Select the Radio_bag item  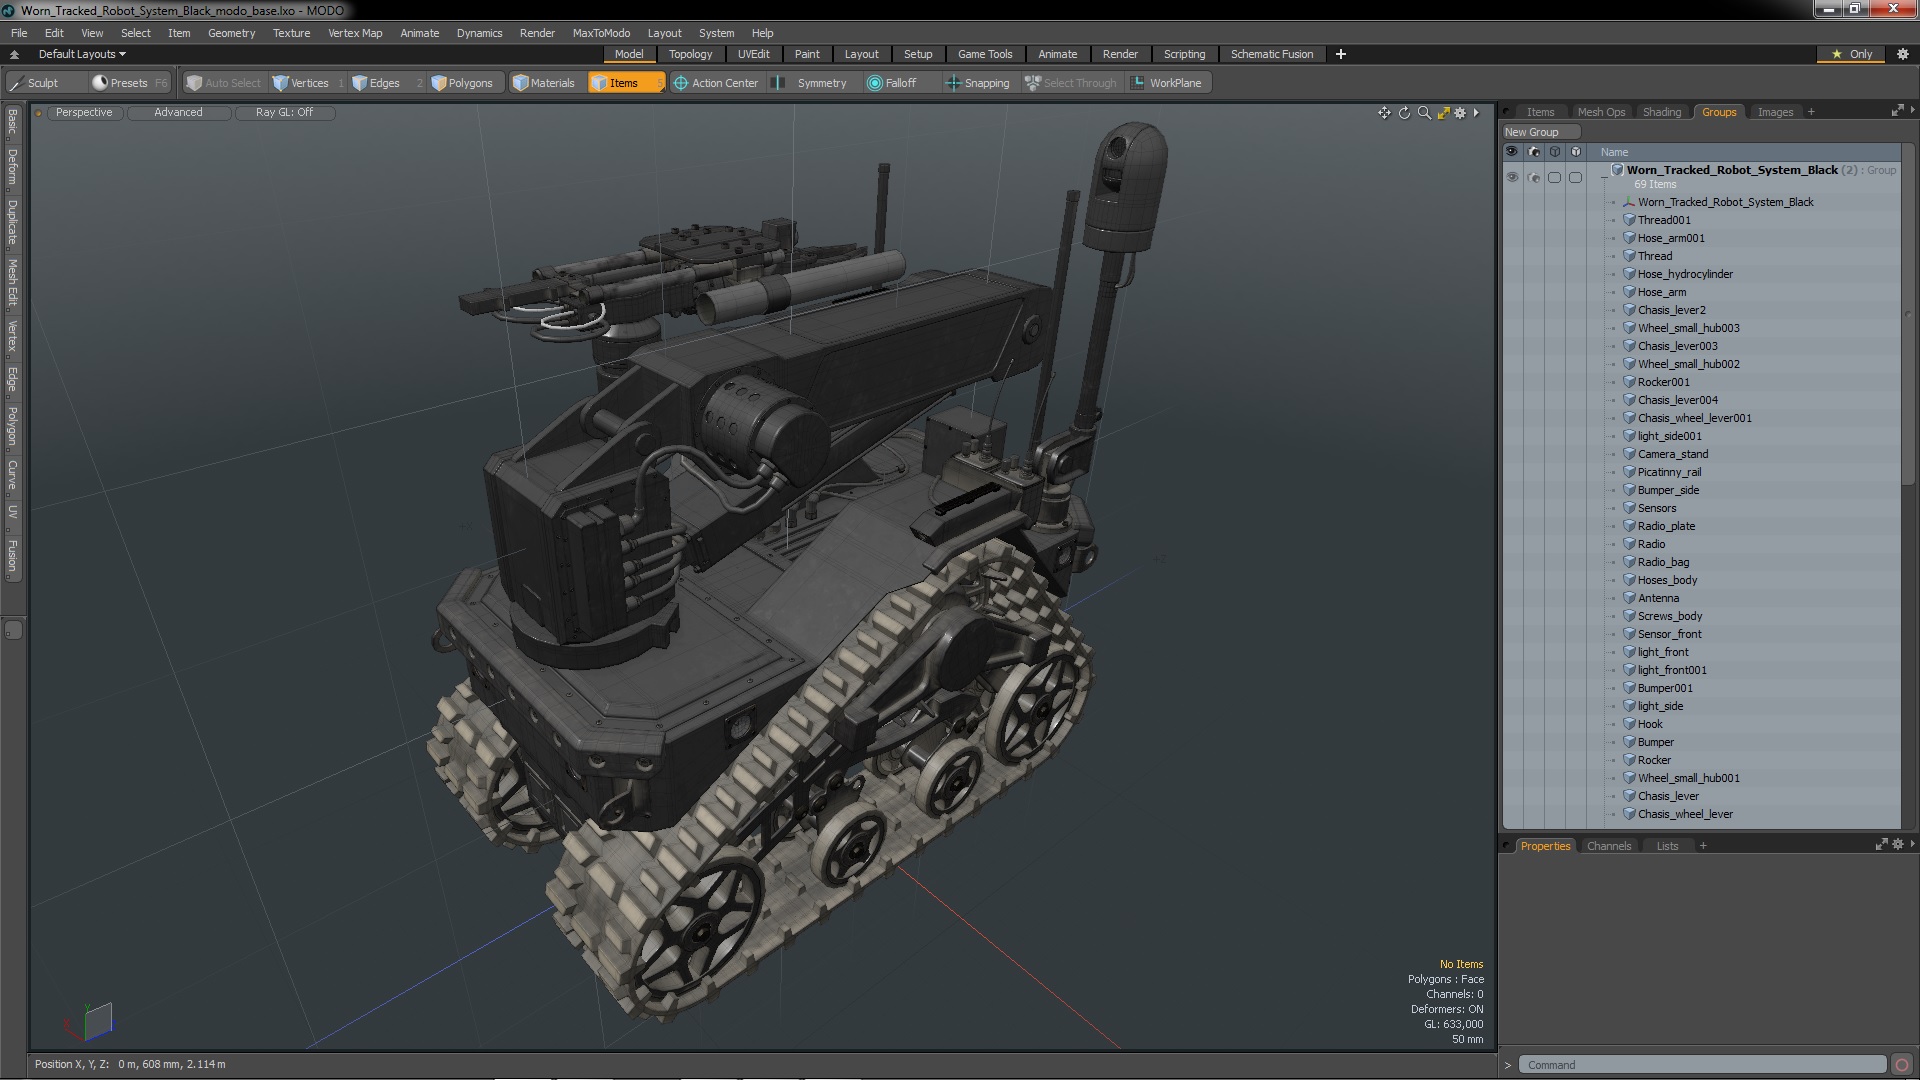pos(1663,562)
